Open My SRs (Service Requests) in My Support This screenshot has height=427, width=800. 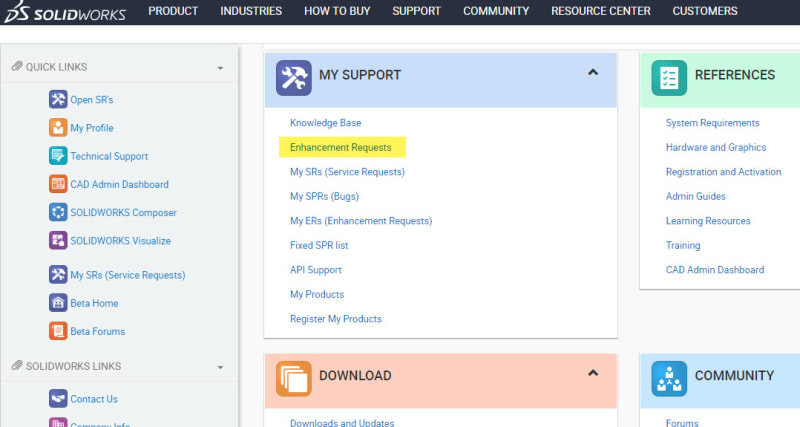[347, 172]
